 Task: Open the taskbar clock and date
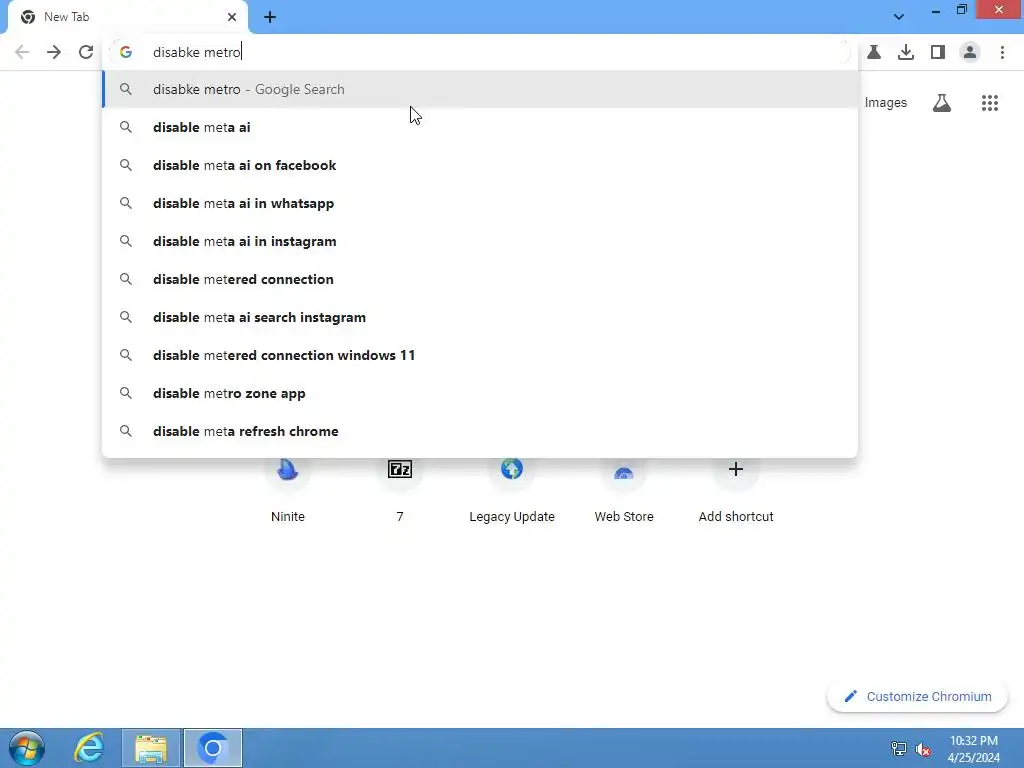pos(974,749)
